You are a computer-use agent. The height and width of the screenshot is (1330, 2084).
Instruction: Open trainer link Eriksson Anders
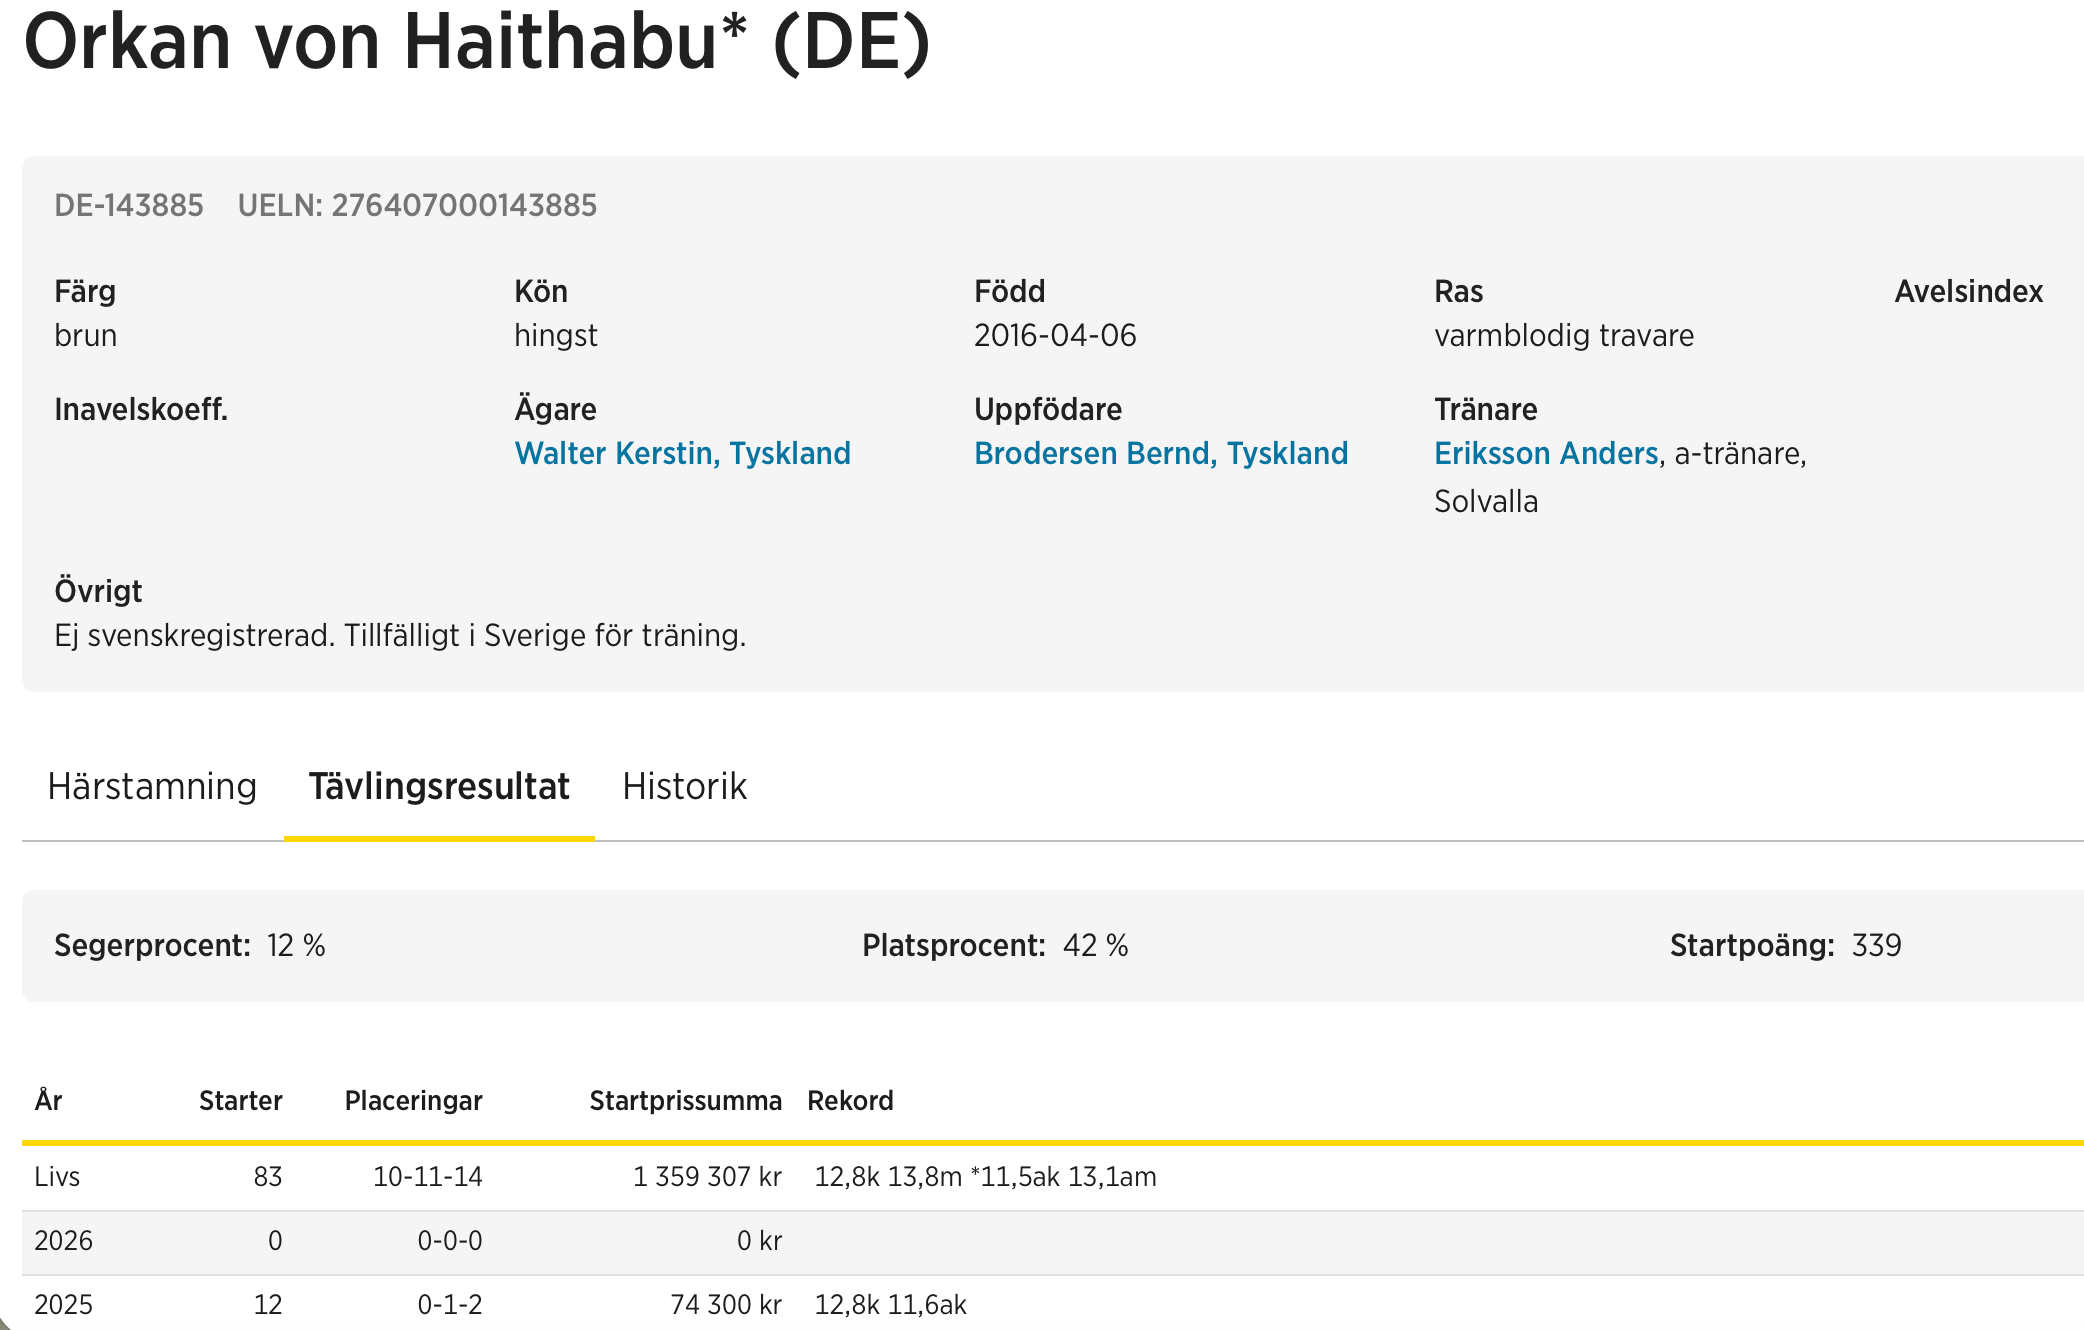pyautogui.click(x=1546, y=454)
